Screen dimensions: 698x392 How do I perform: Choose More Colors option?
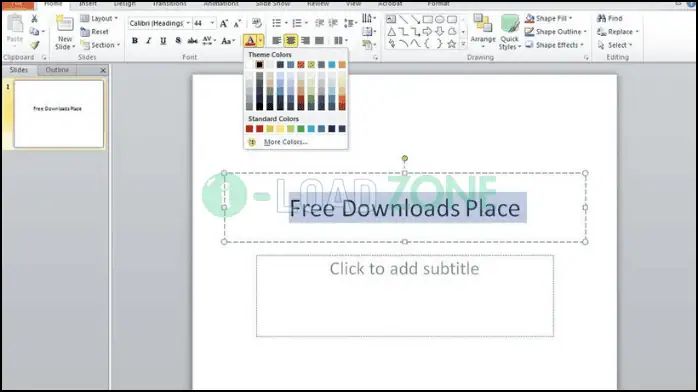pos(285,142)
